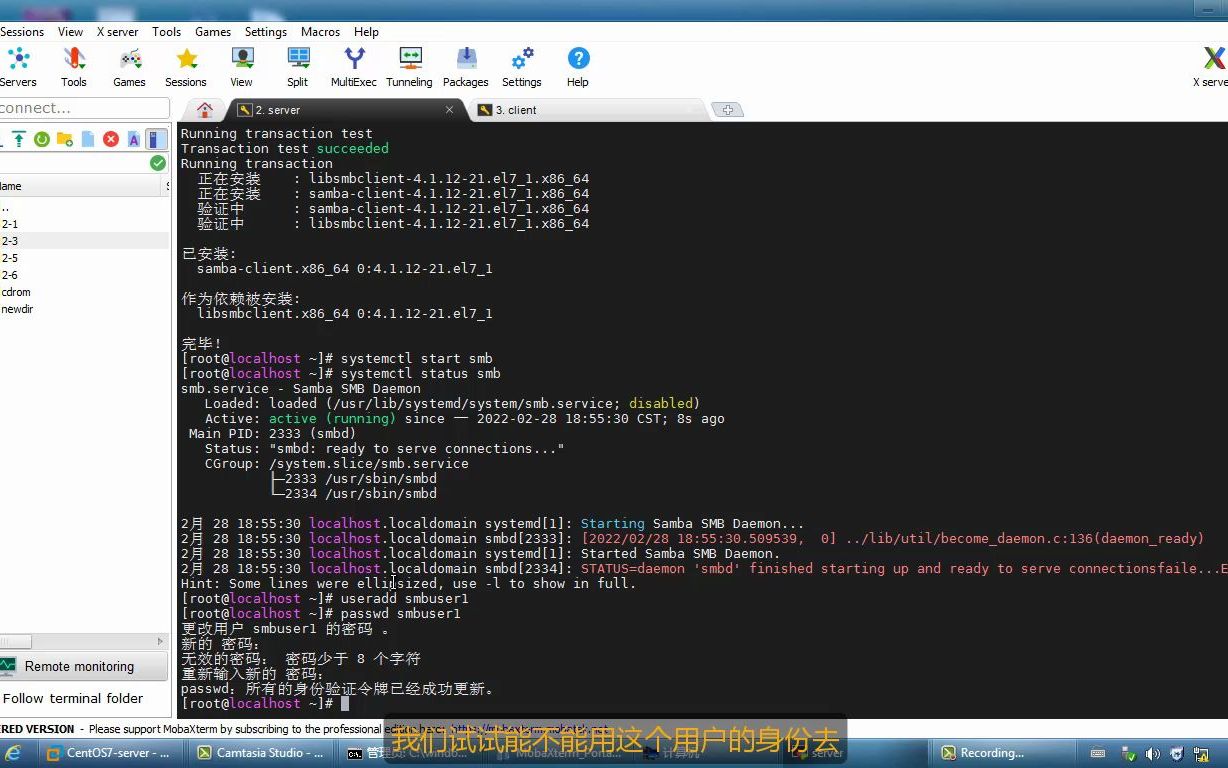1228x768 pixels.
Task: Toggle the highlighted SFTP panel view icon
Action: pos(156,139)
